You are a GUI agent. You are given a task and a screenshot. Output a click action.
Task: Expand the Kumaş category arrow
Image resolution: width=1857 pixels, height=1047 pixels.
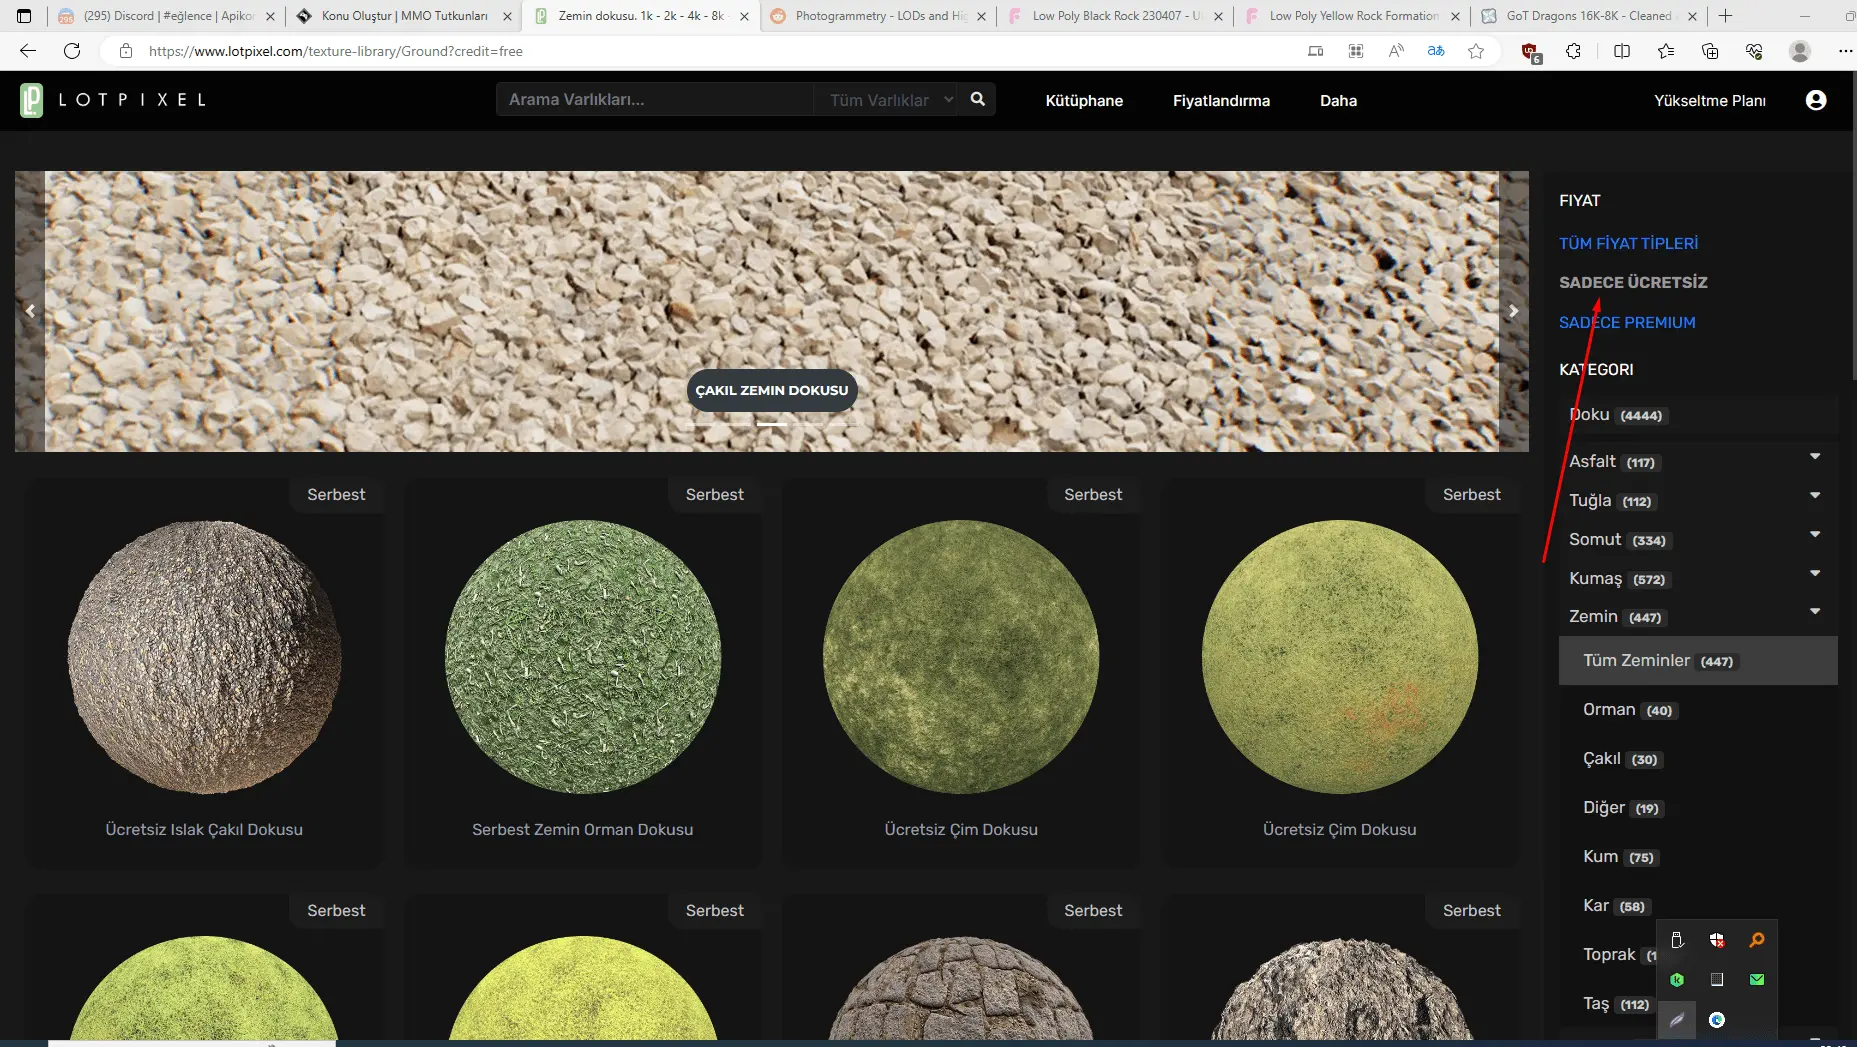(x=1815, y=574)
